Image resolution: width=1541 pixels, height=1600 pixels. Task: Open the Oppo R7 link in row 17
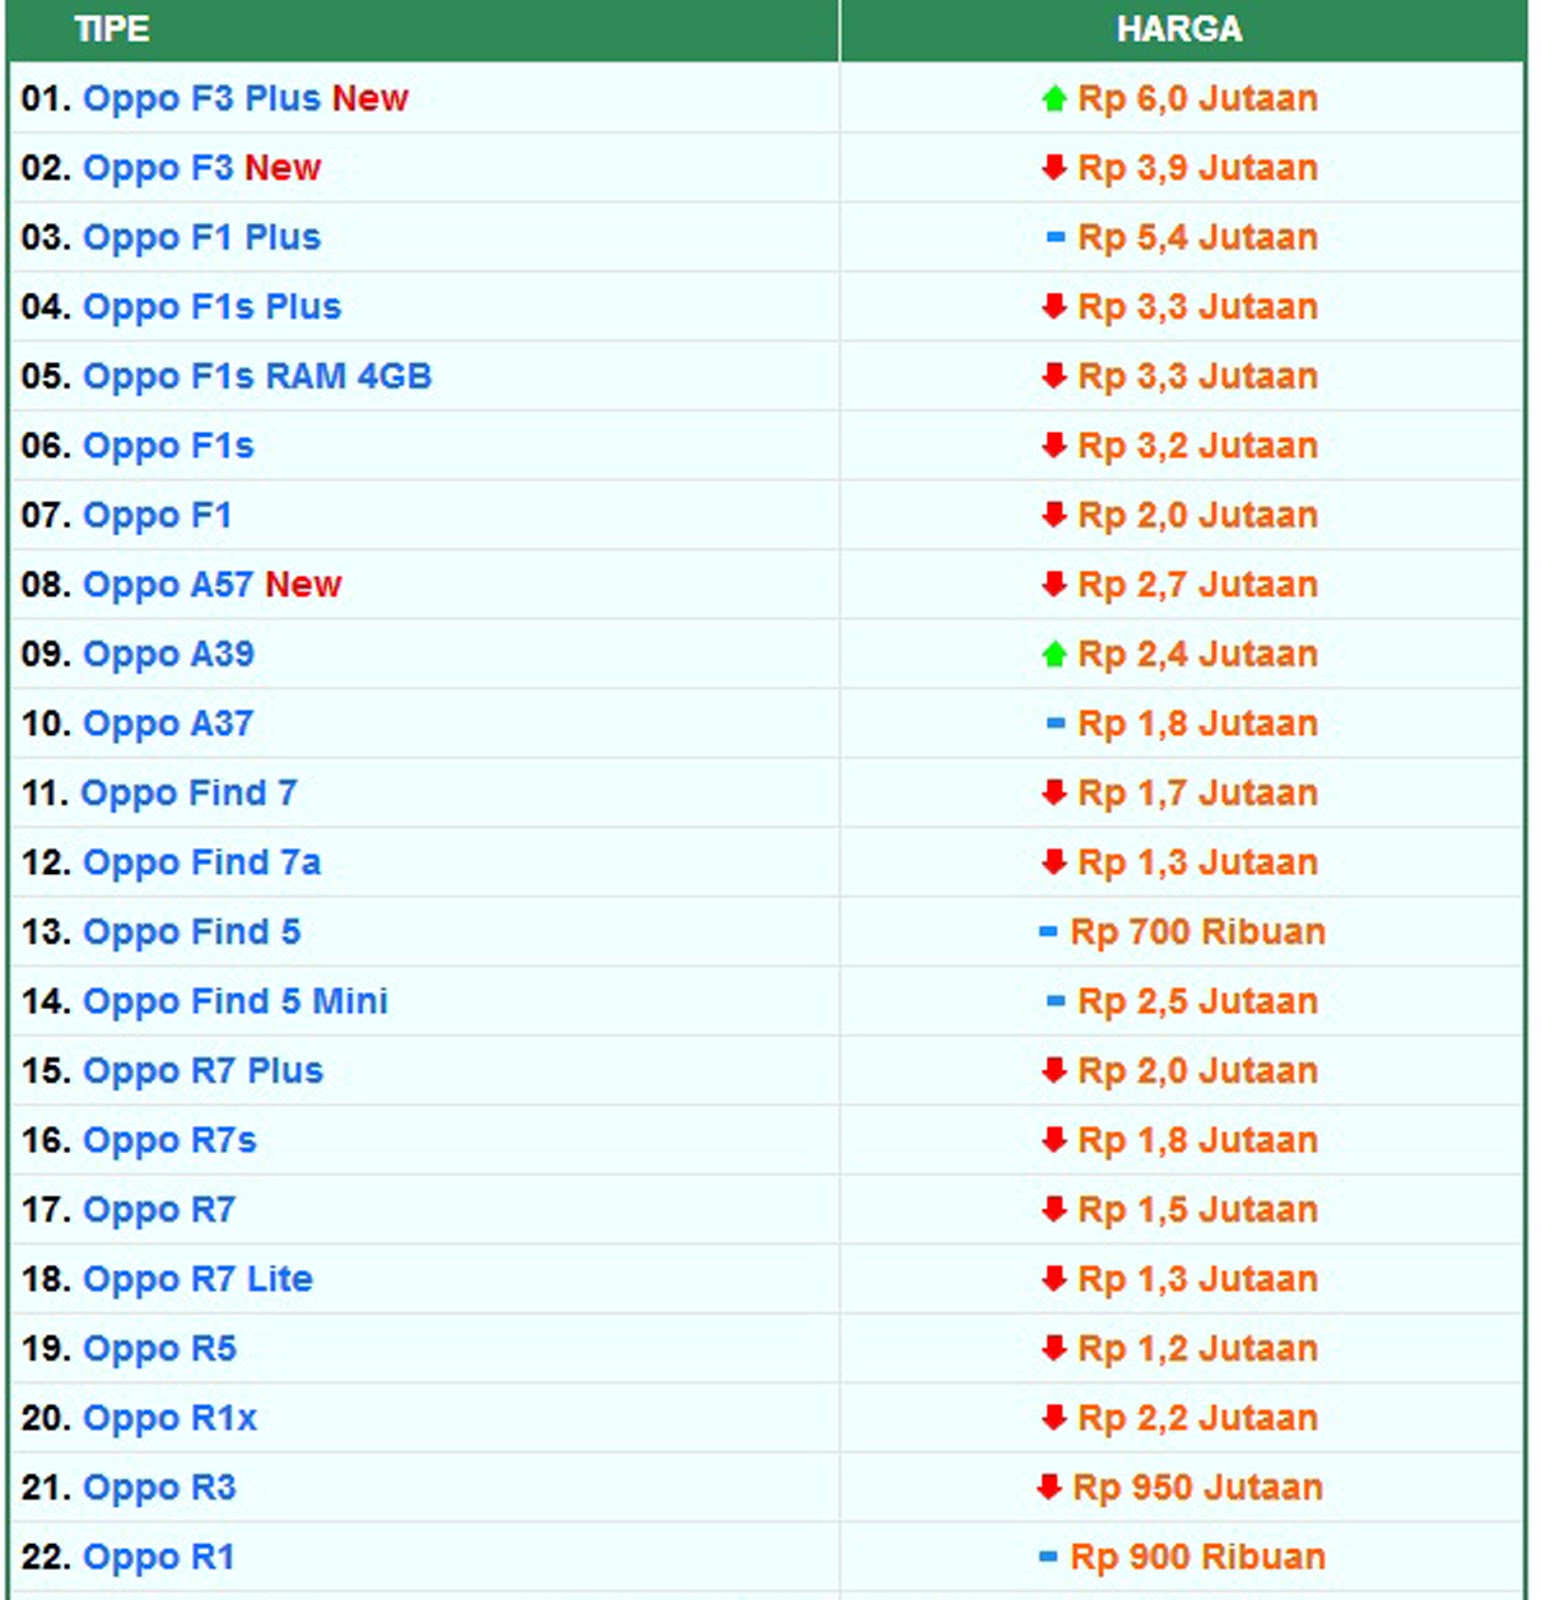click(159, 1210)
